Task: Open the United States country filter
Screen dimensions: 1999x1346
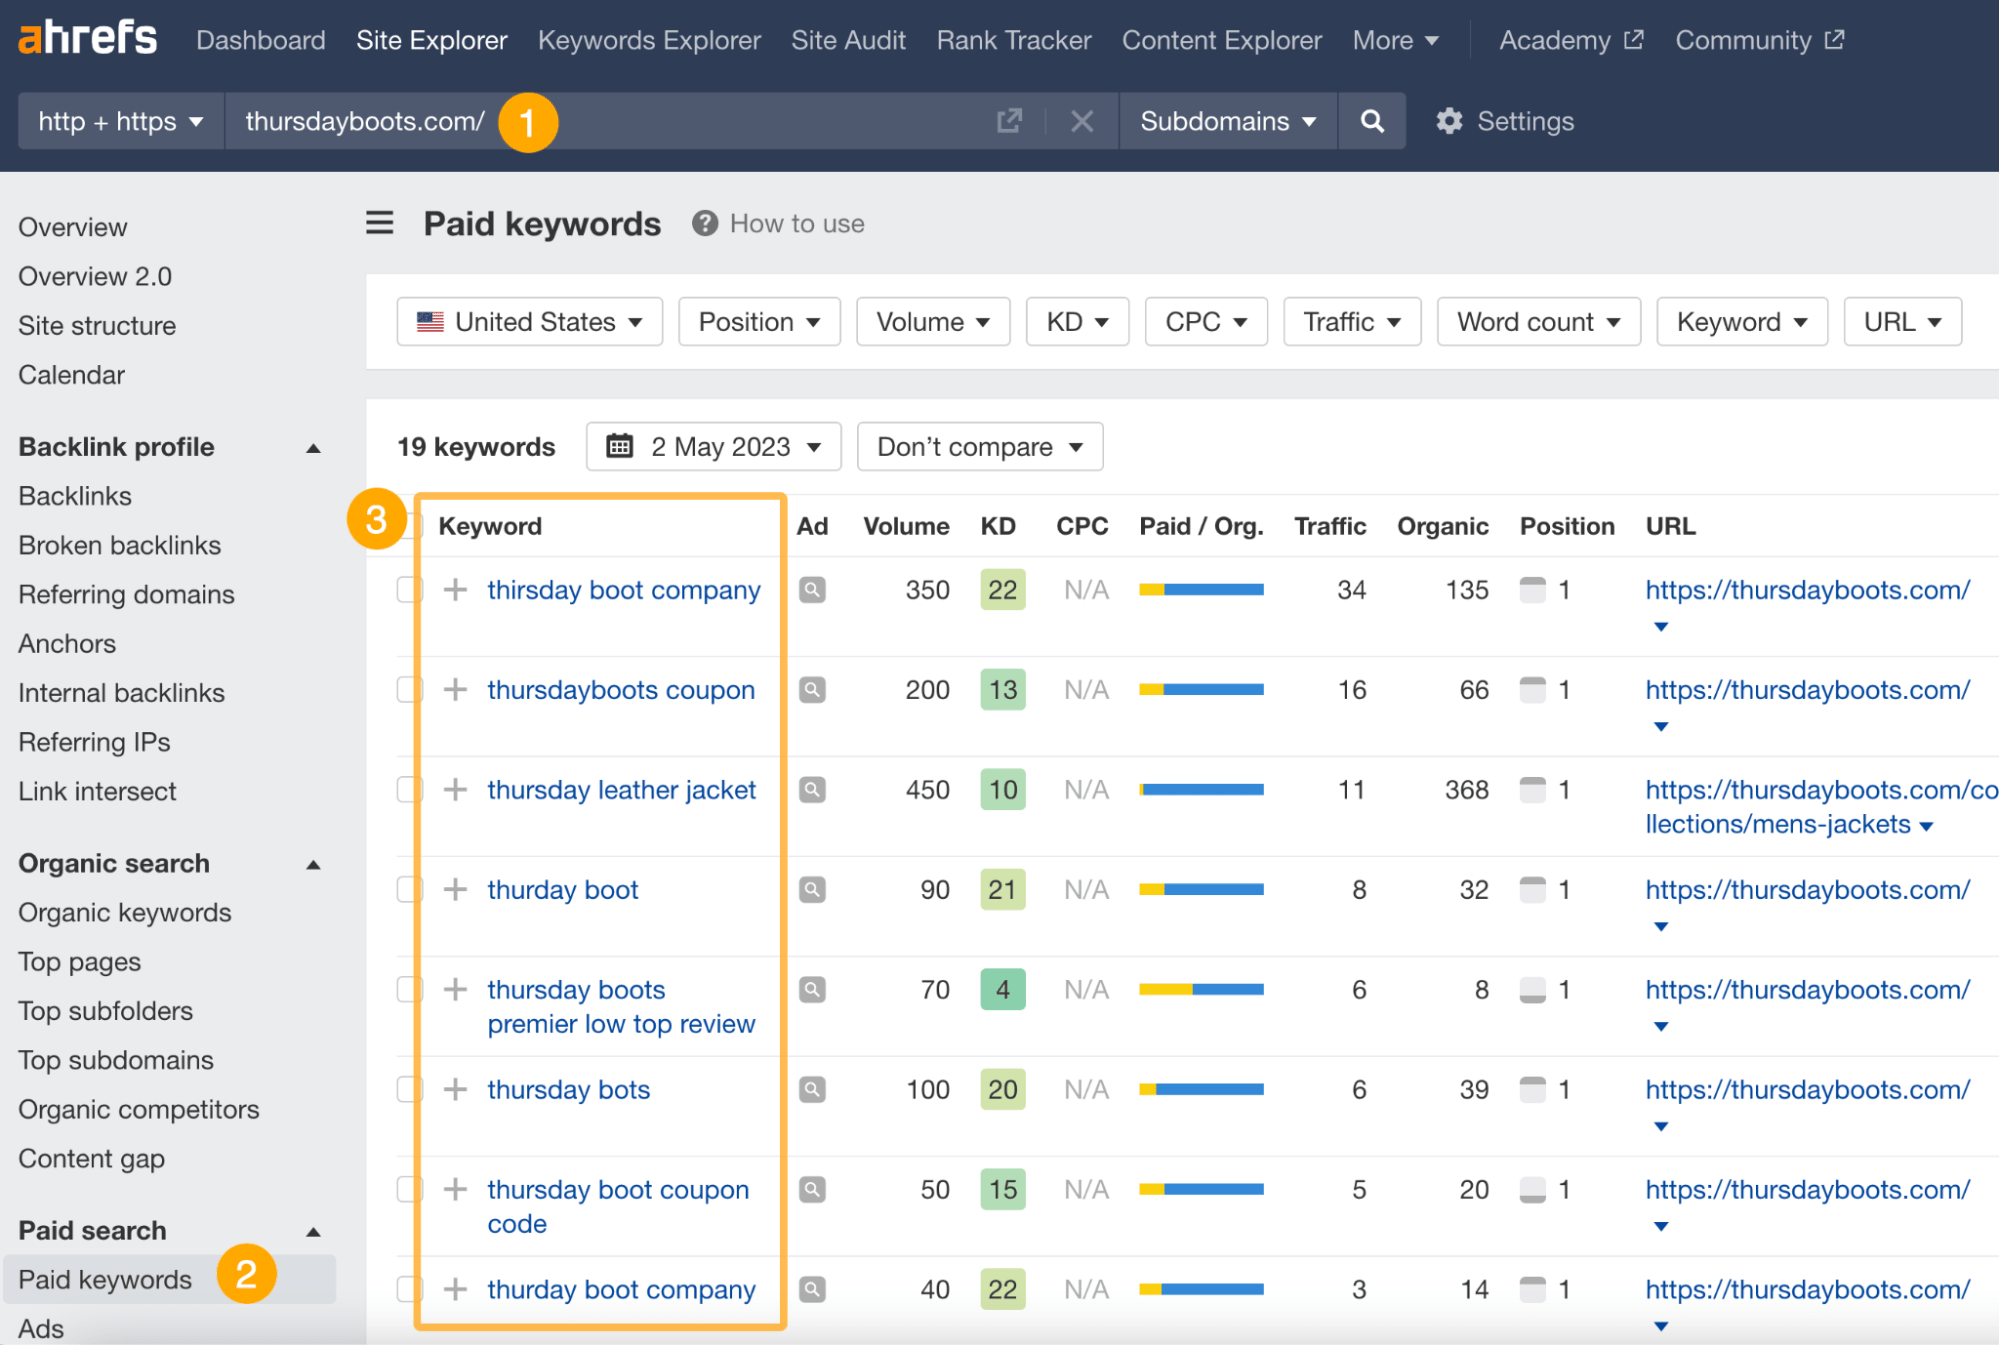Action: [529, 321]
